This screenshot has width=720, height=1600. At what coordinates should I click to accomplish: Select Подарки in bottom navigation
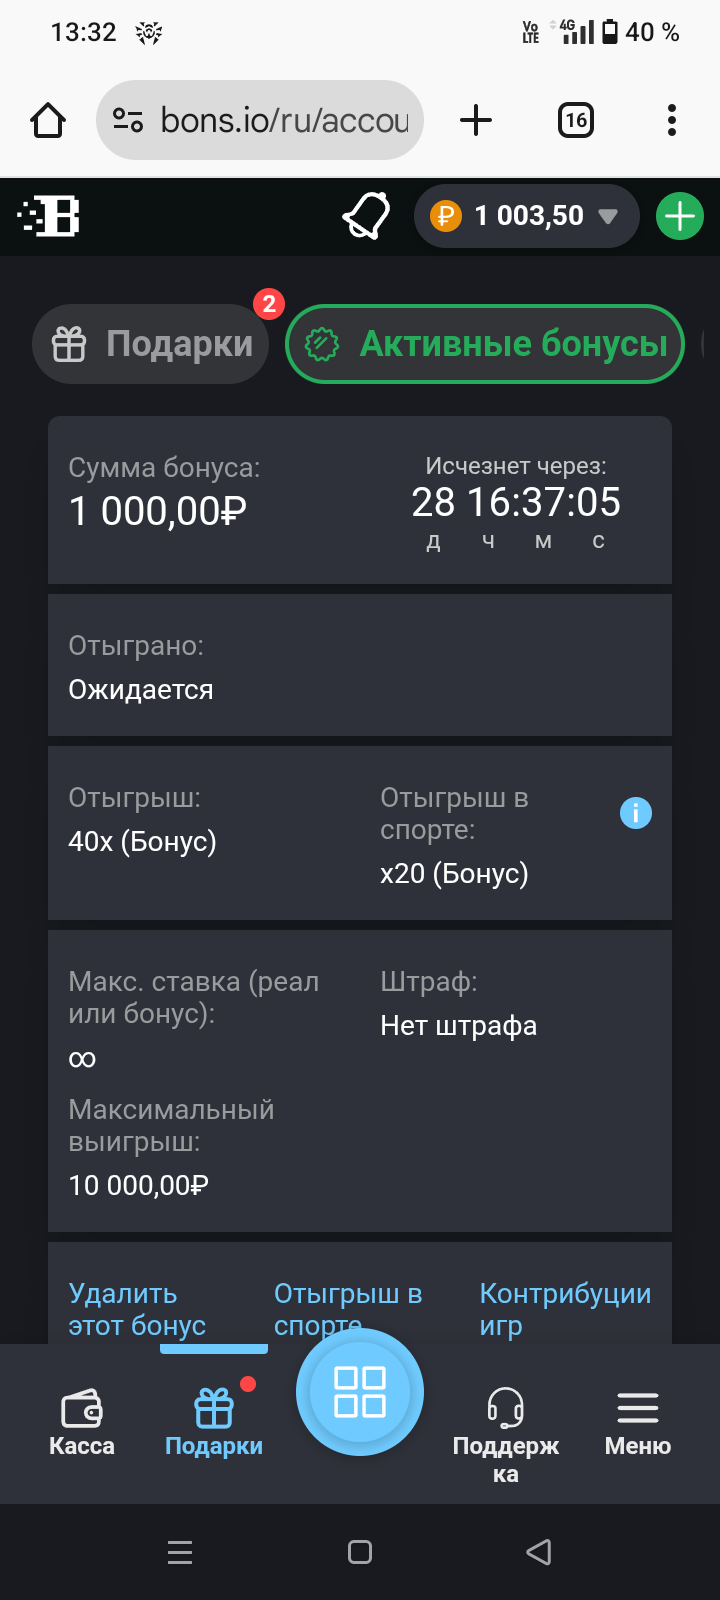click(x=214, y=1422)
